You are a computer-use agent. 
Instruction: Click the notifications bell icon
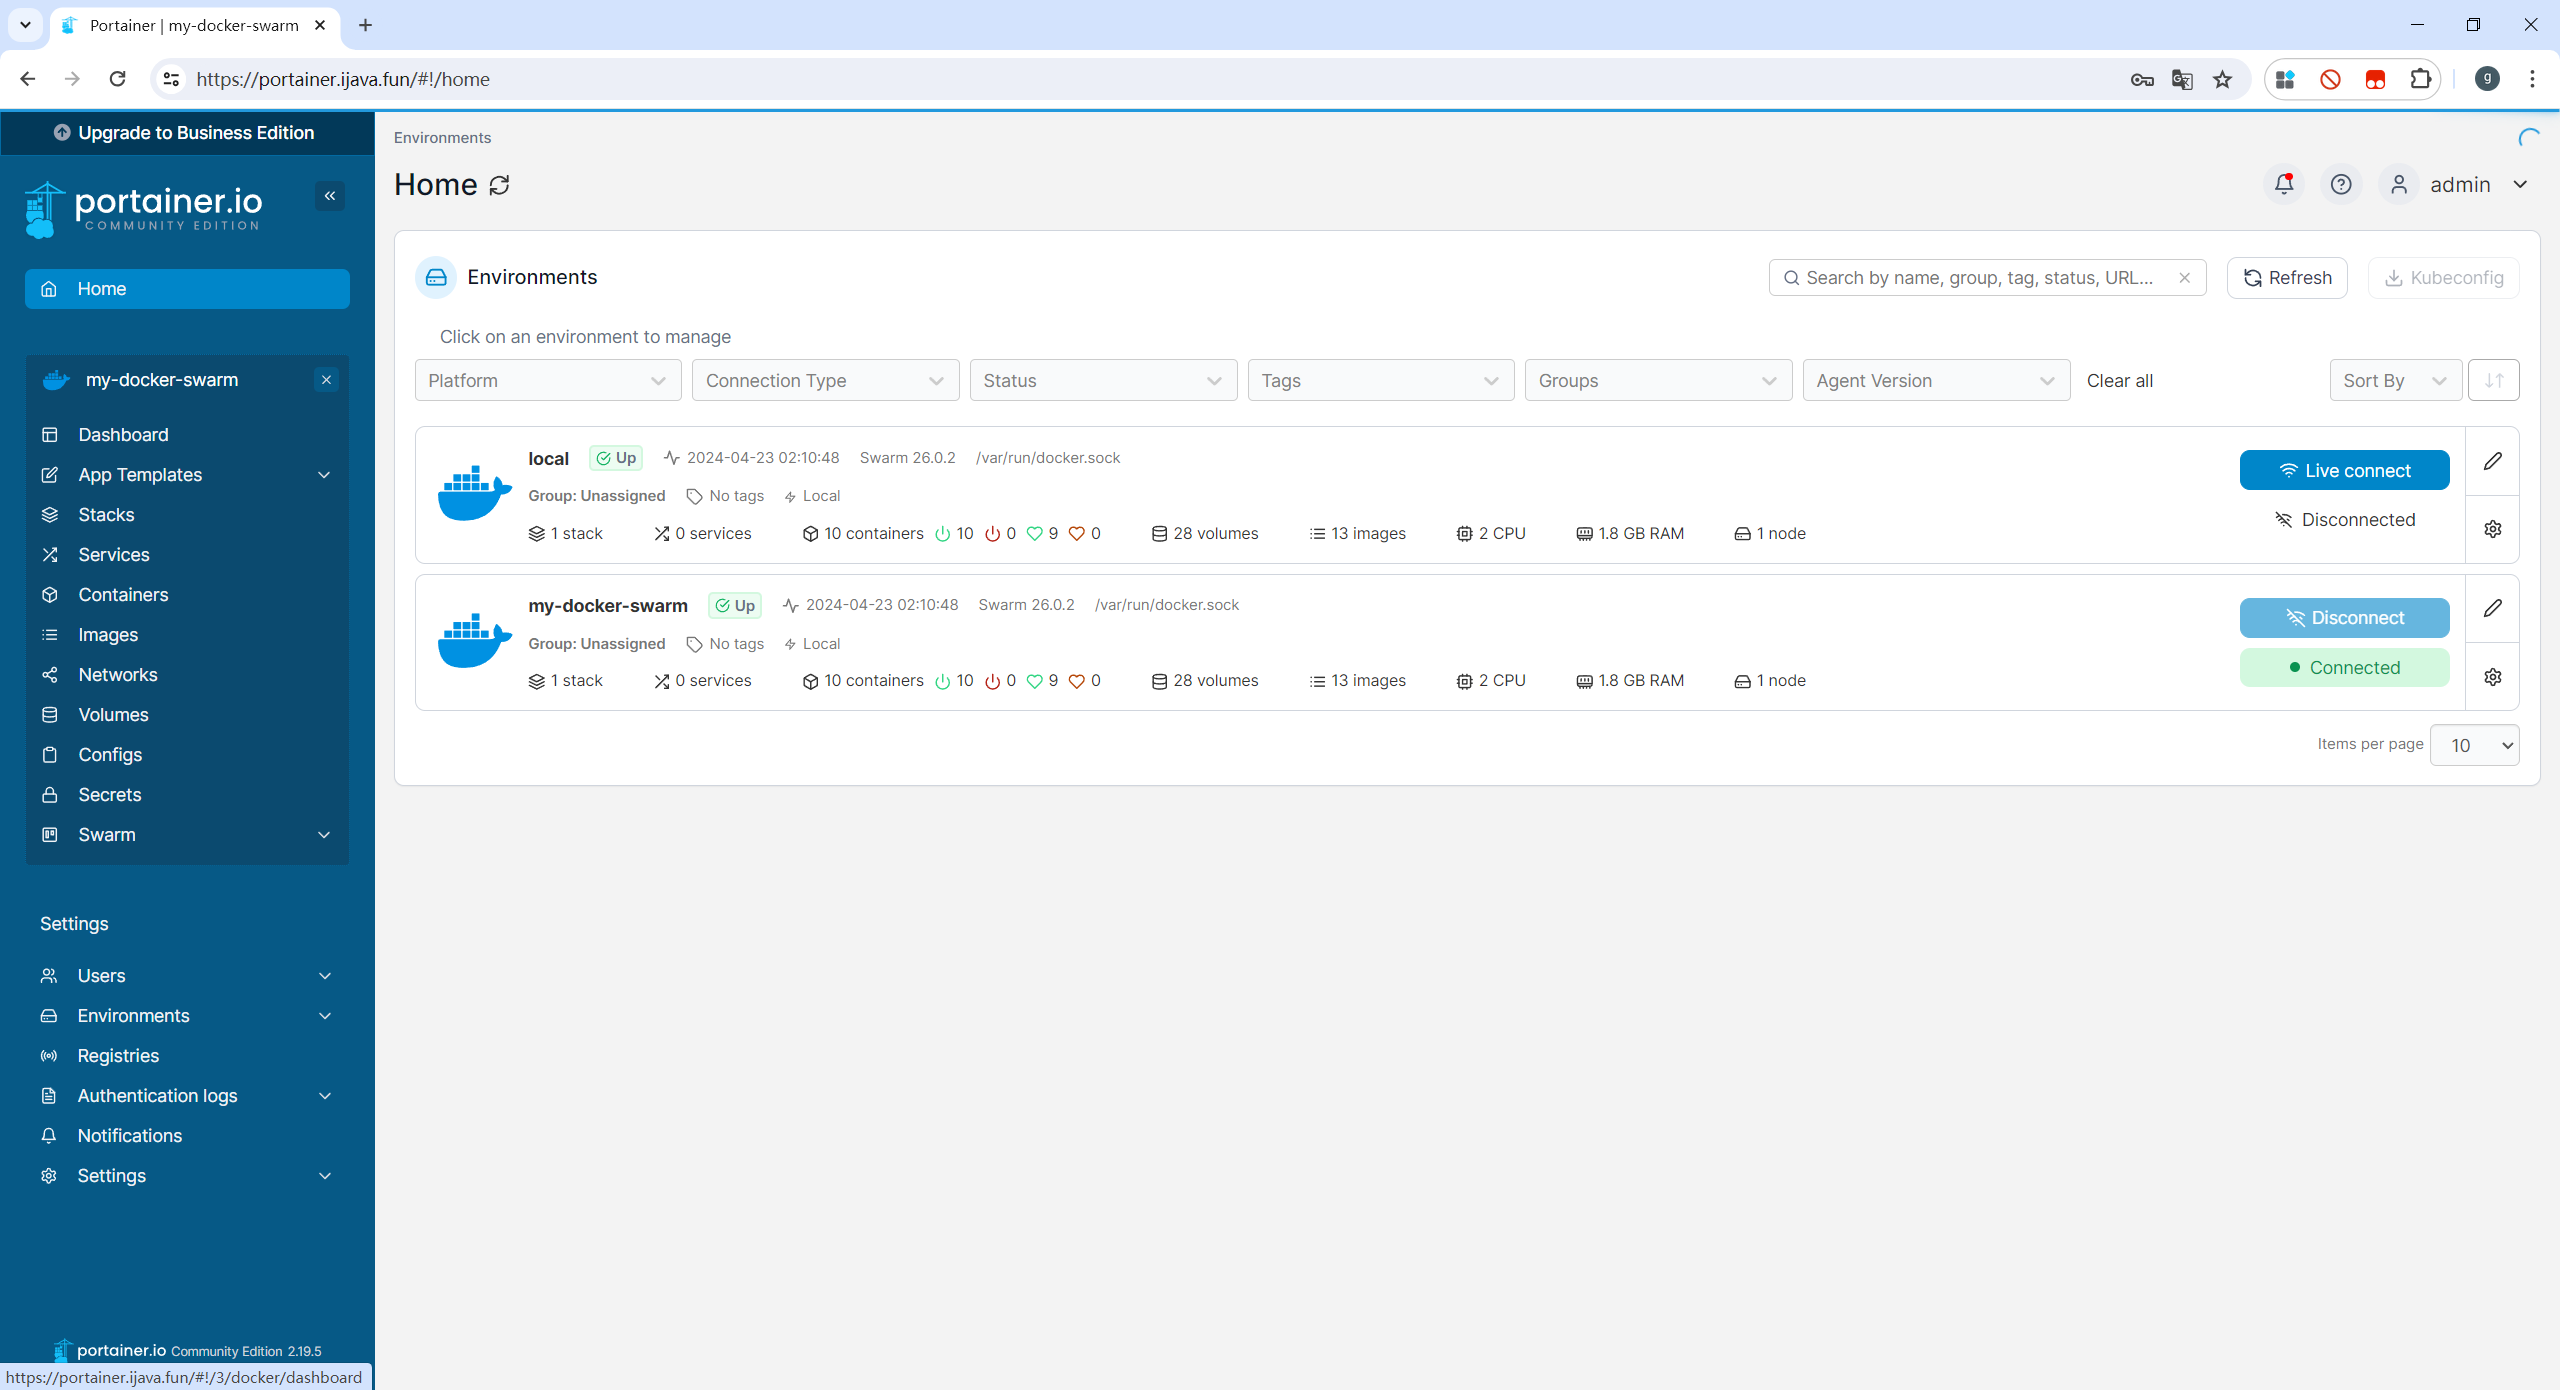point(2284,184)
